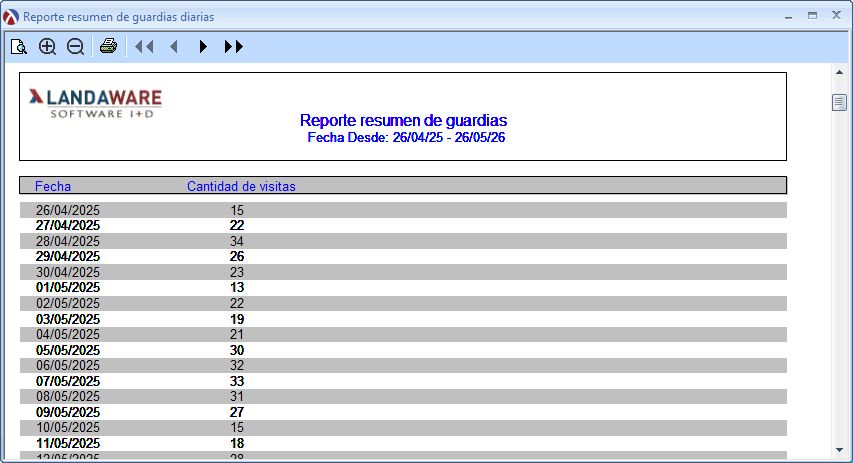Click visit count 27 for 09/05/2025
This screenshot has height=463, width=853.
coord(237,412)
